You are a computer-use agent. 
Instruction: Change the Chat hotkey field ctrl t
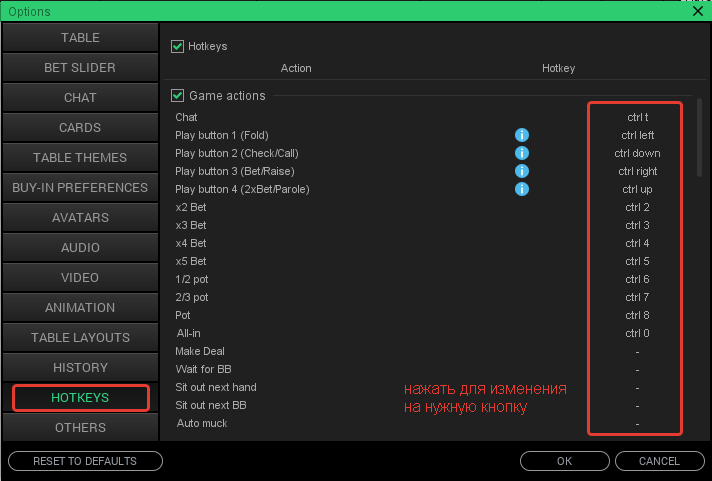(x=637, y=117)
